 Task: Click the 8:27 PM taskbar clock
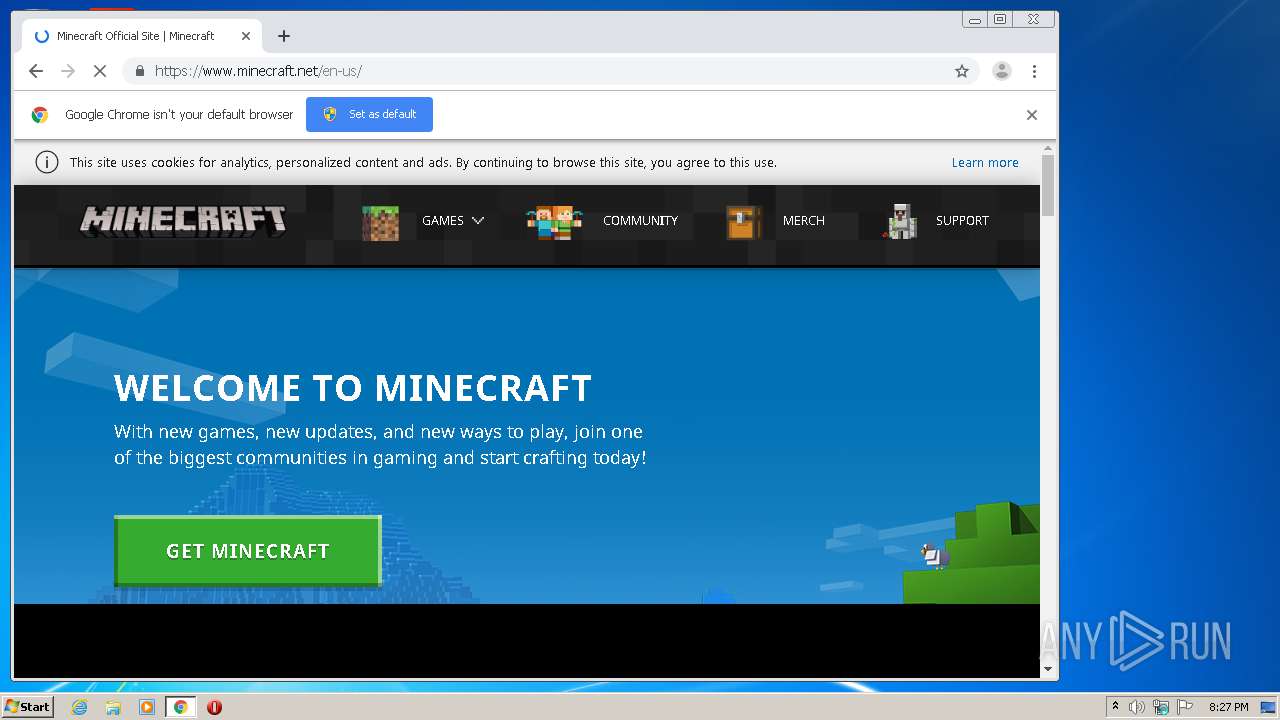(x=1229, y=707)
